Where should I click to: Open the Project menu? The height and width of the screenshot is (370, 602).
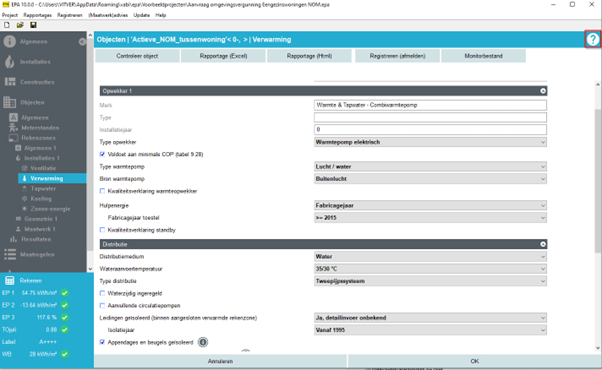(10, 15)
